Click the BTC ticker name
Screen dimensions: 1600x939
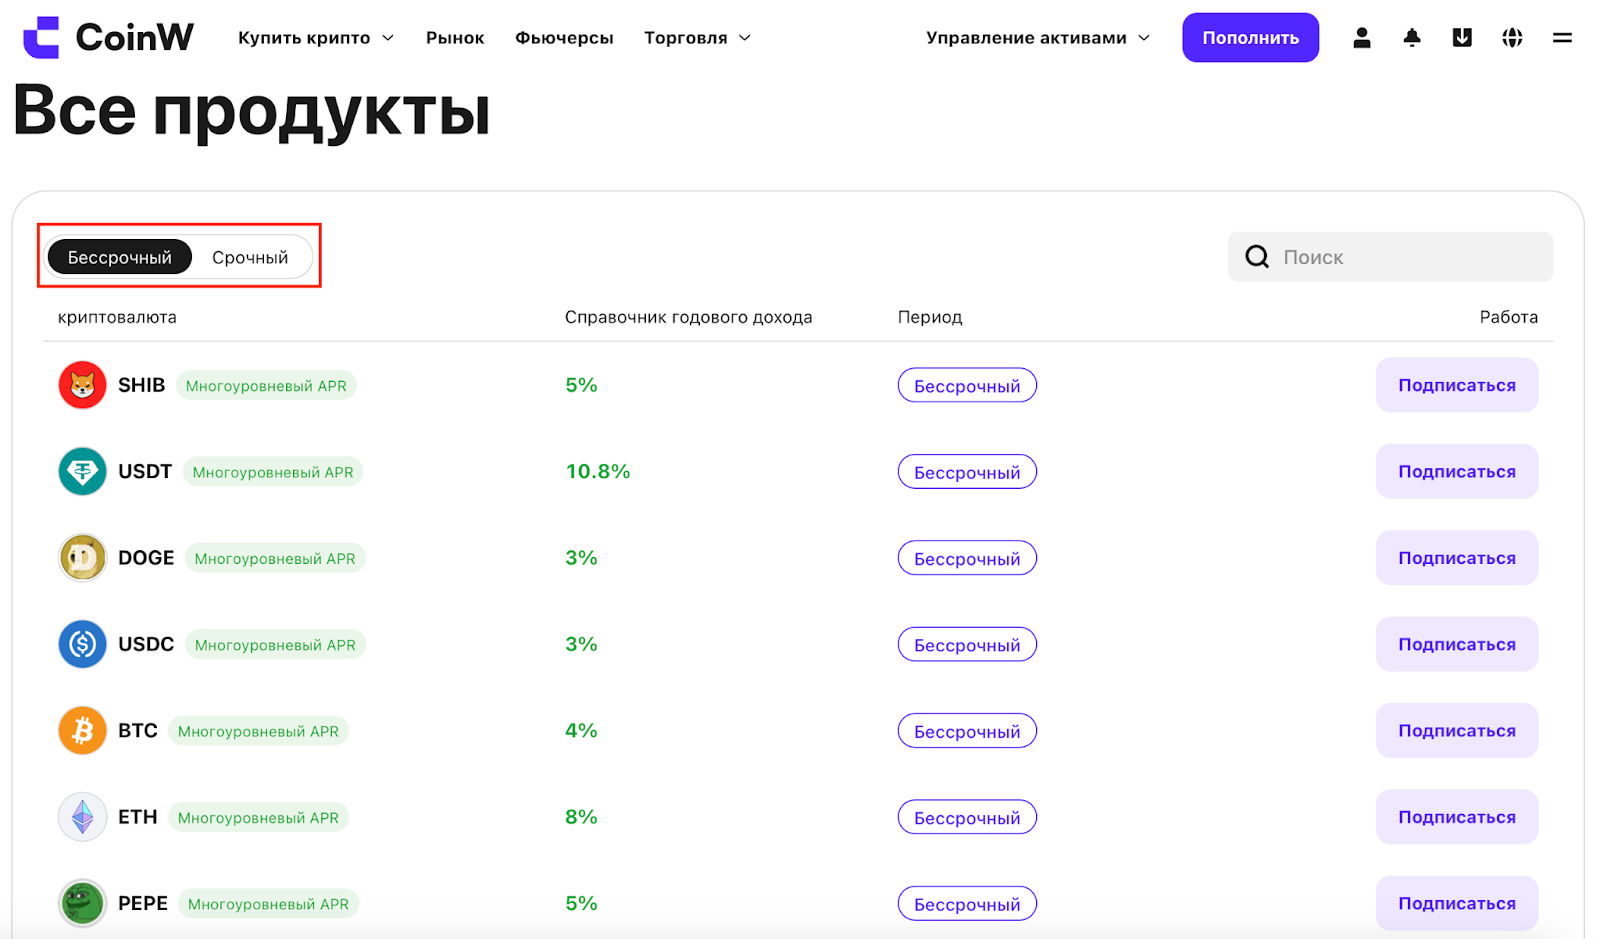138,731
